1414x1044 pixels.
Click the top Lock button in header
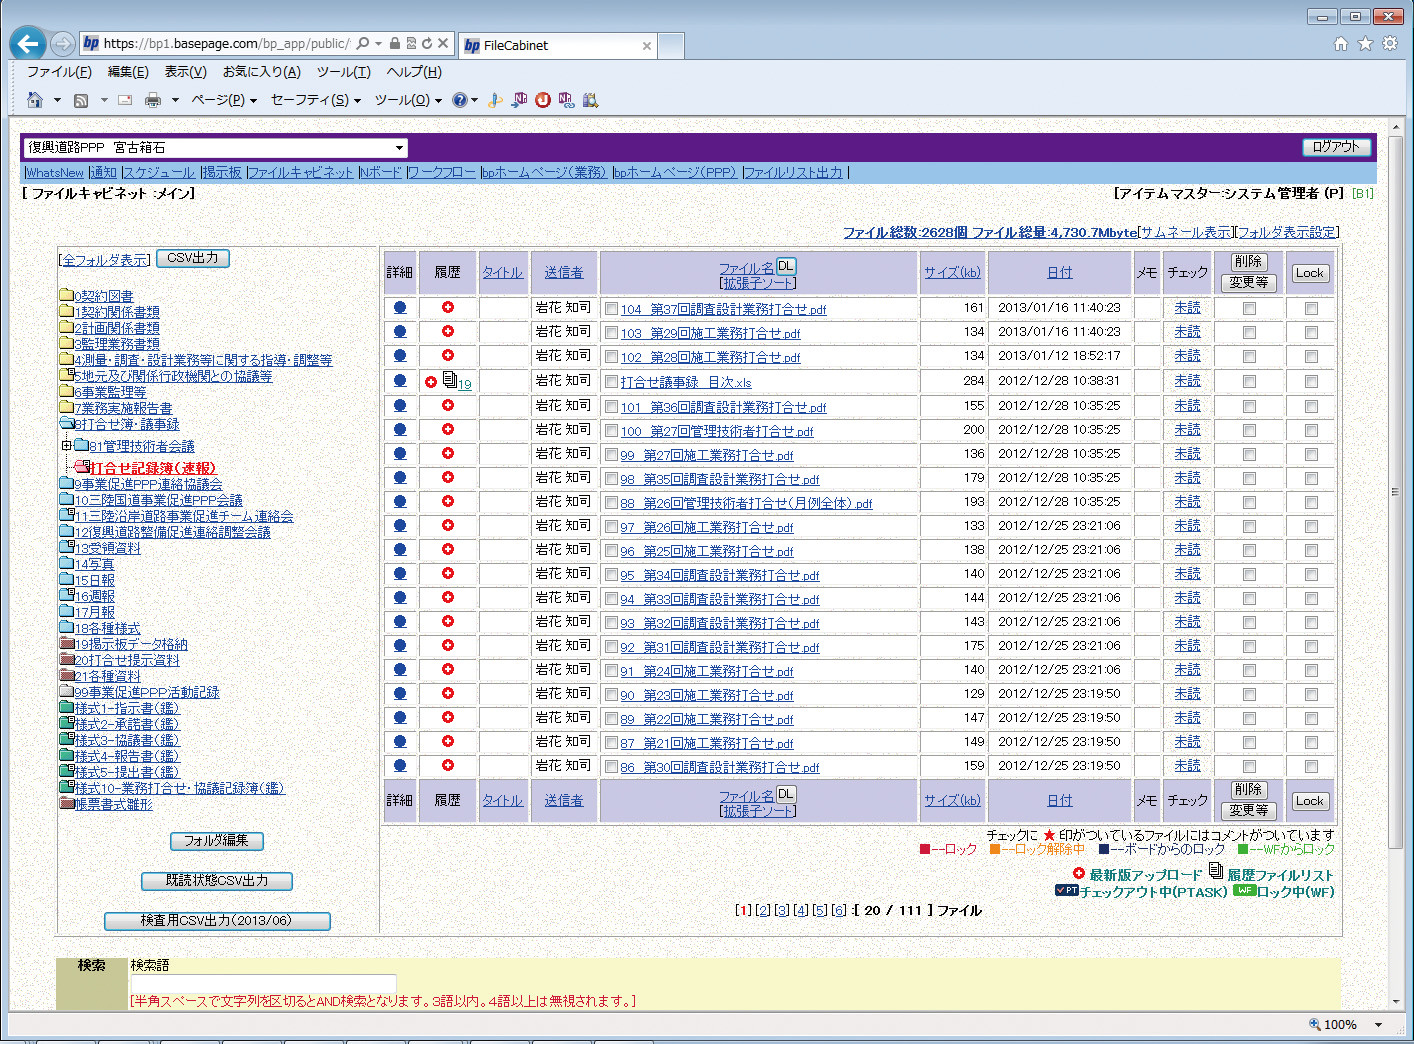point(1310,273)
